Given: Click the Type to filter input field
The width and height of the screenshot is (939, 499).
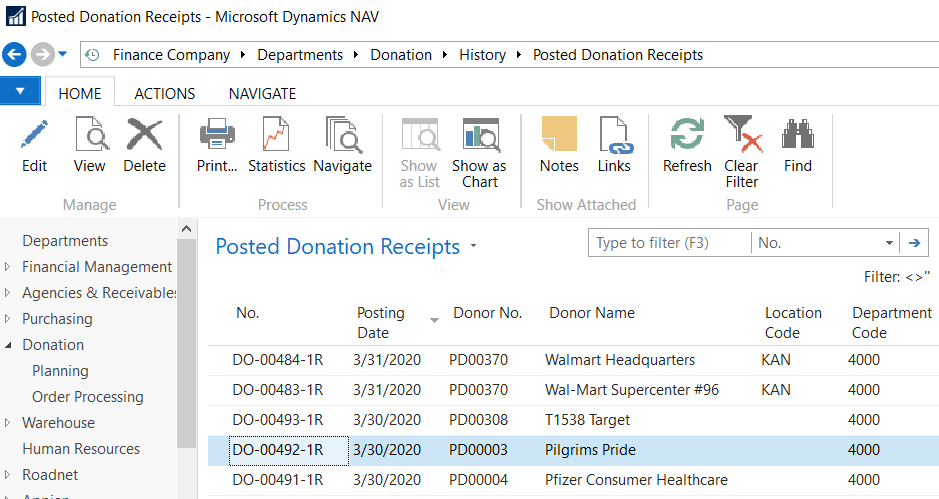Looking at the screenshot, I should (670, 243).
